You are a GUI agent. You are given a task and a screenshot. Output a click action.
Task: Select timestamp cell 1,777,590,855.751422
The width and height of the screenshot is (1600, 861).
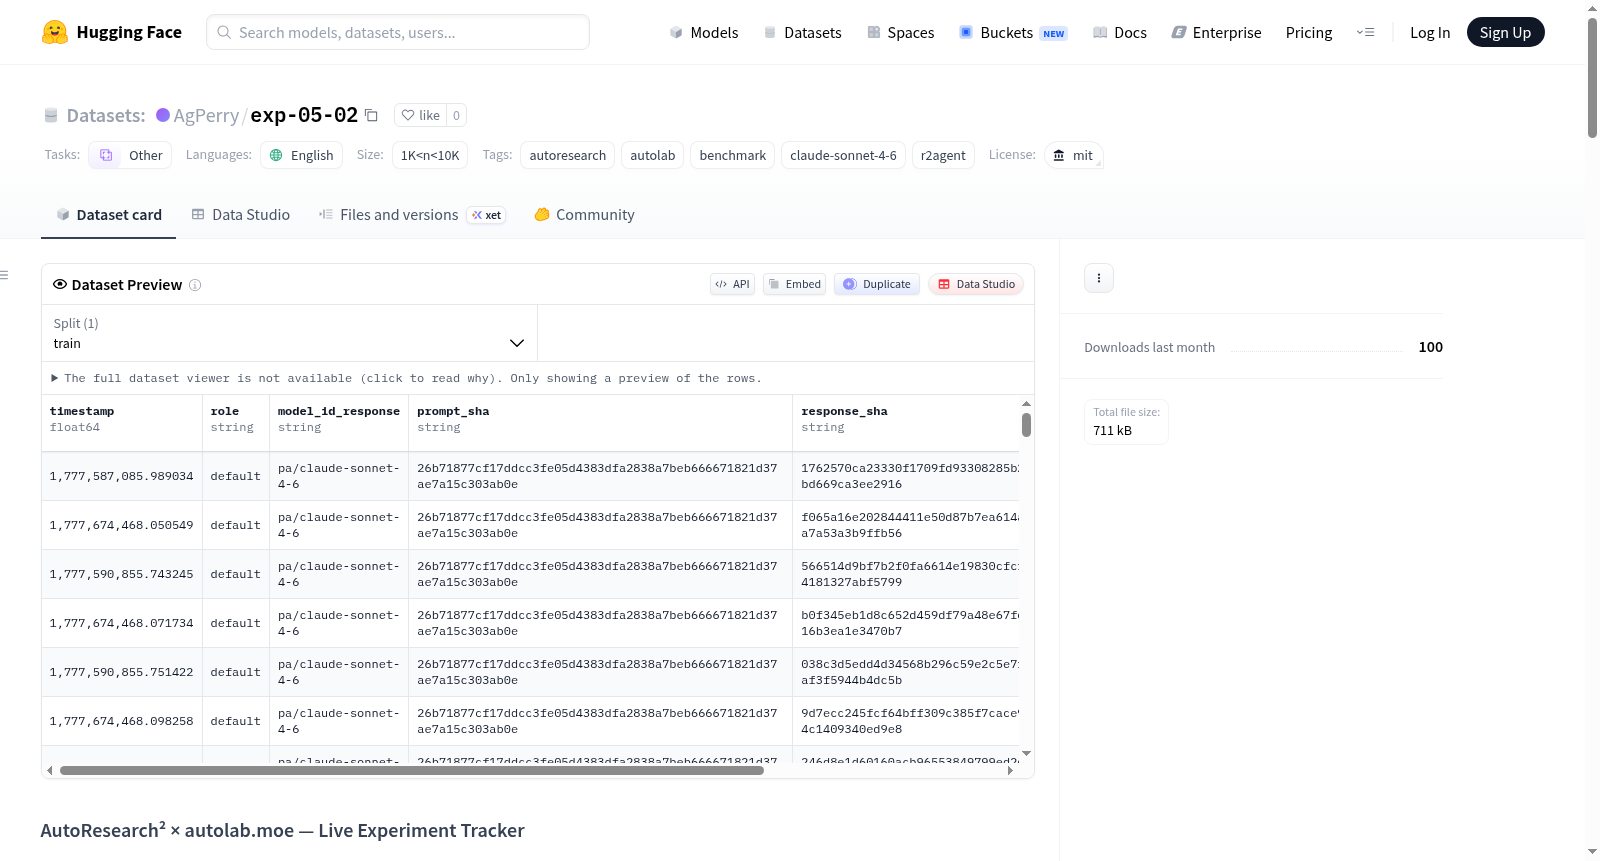click(122, 672)
